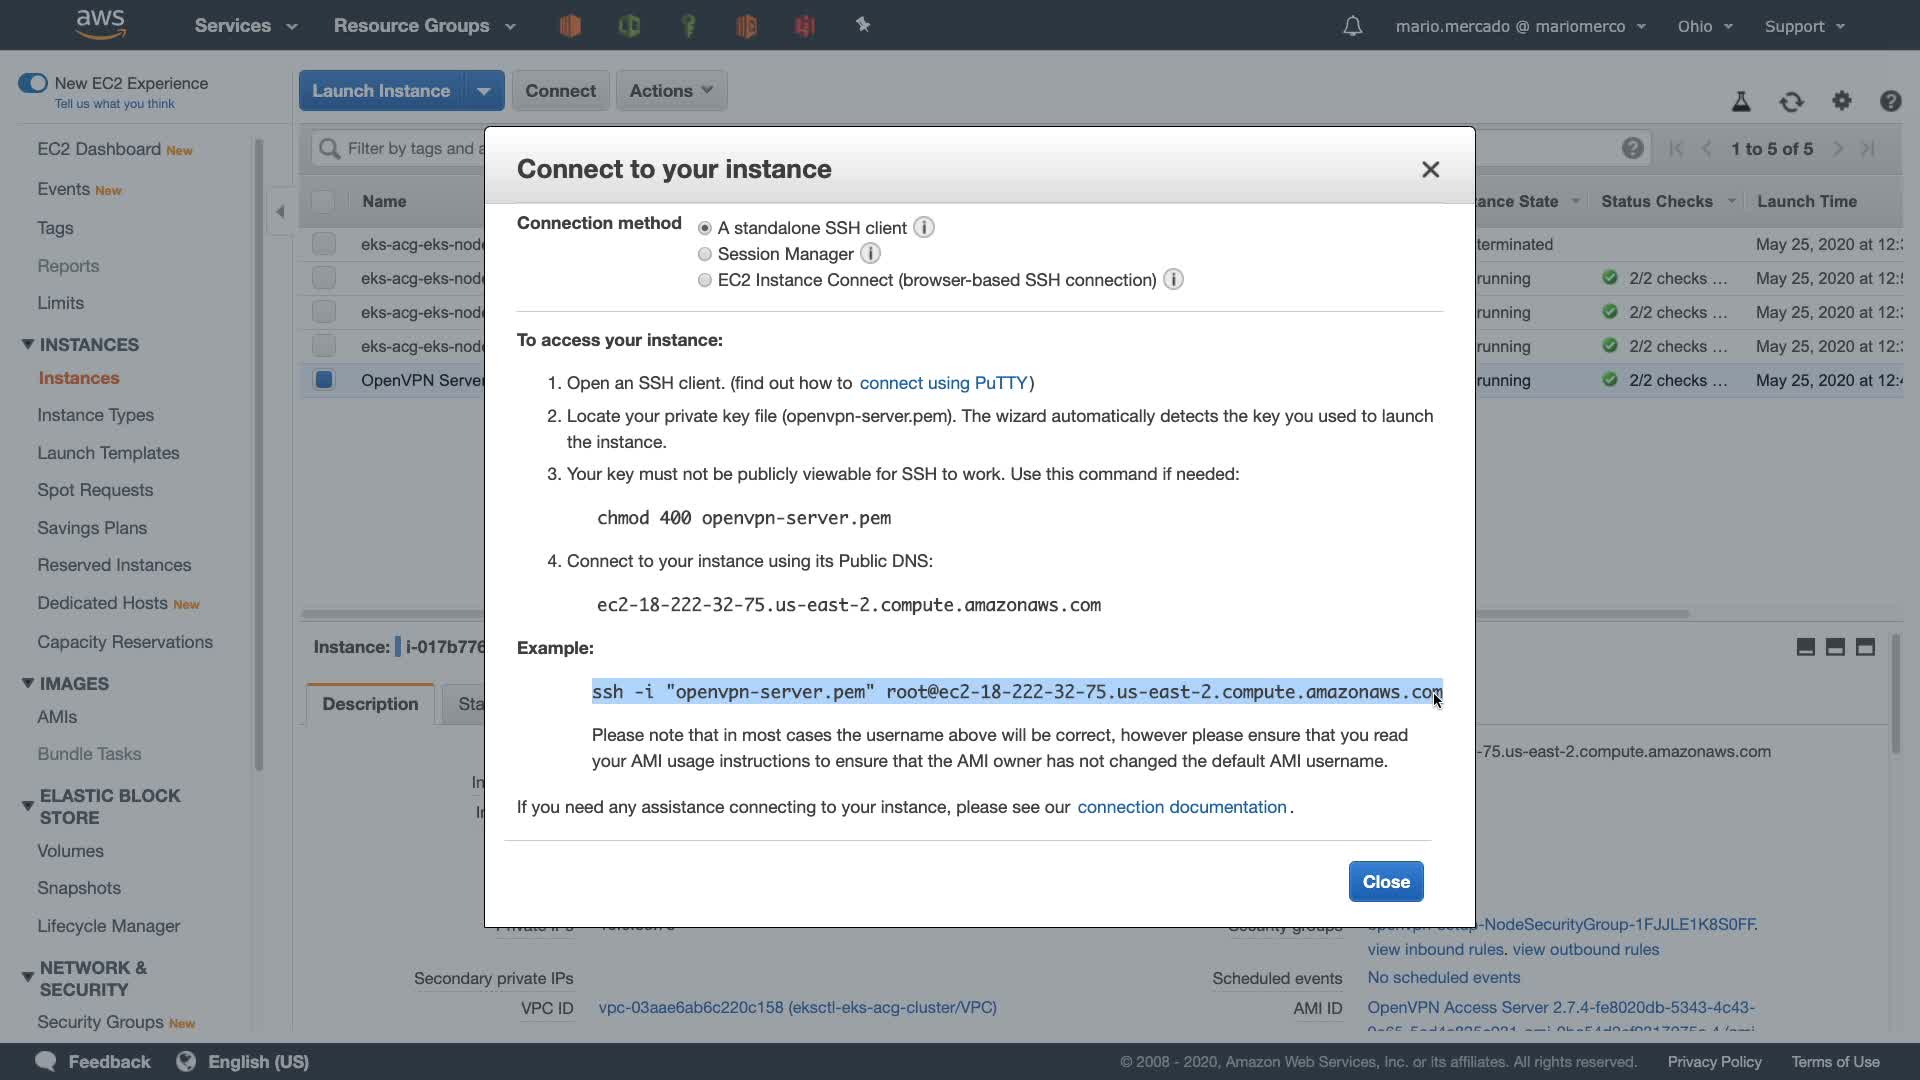Click the experiments flask icon
The height and width of the screenshot is (1080, 1920).
pos(1741,101)
